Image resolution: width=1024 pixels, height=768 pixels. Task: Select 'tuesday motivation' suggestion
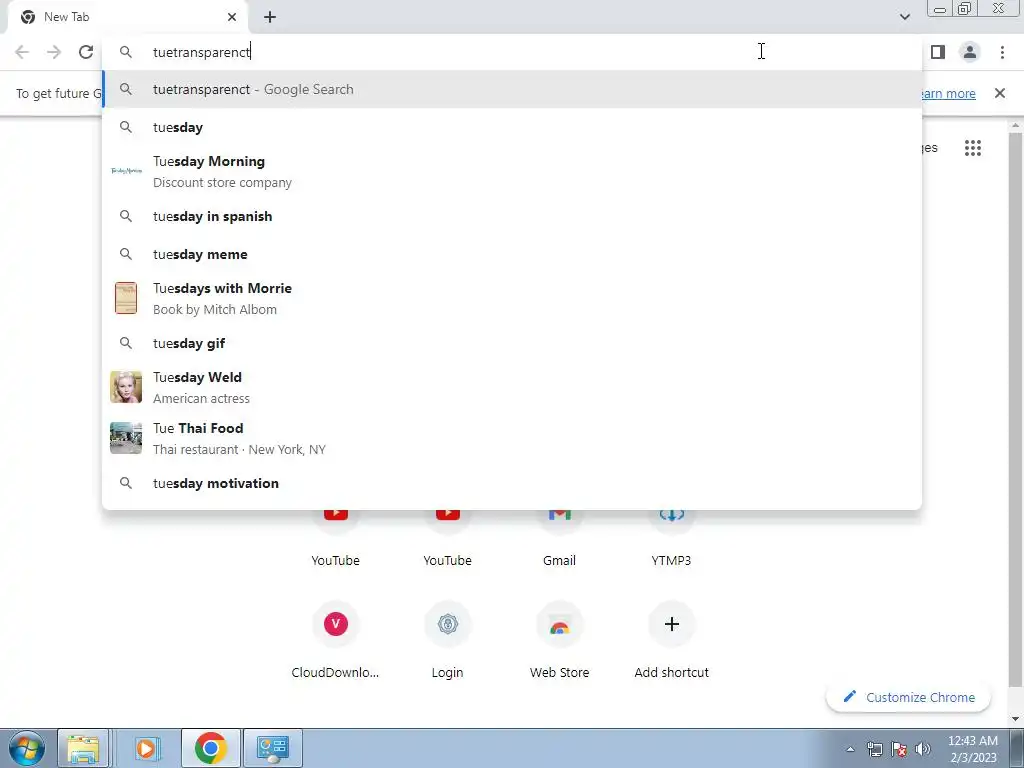pos(512,483)
